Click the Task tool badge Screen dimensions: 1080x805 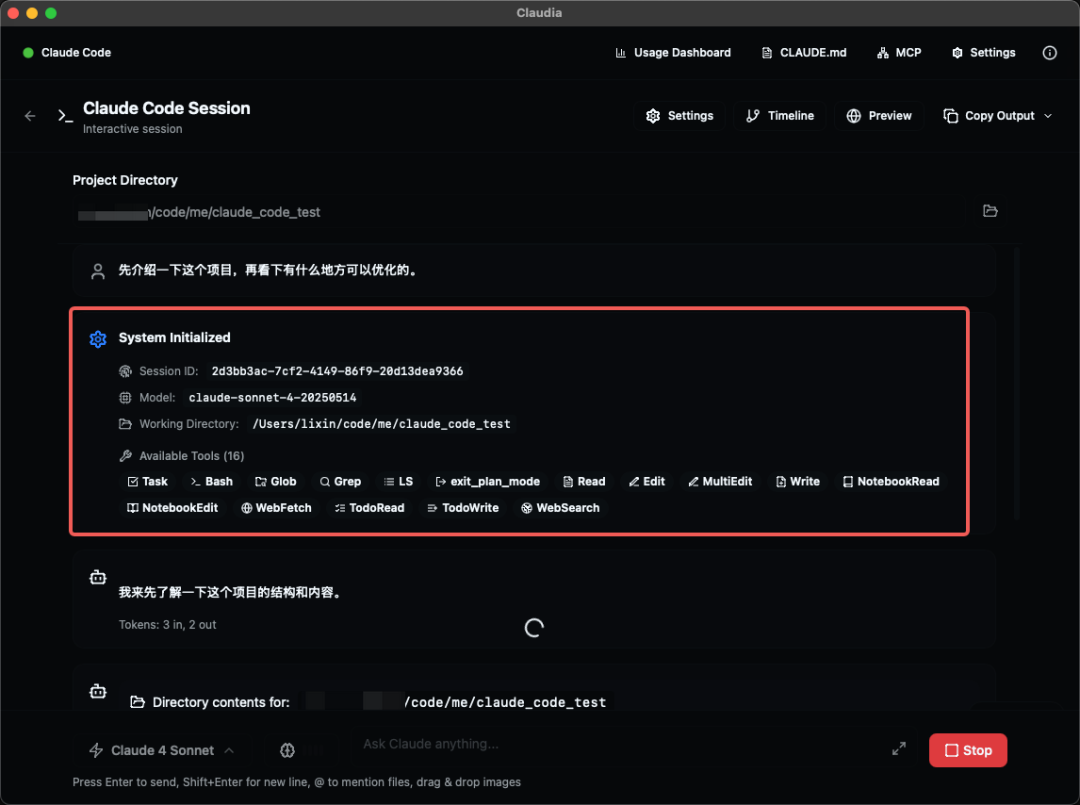tap(147, 481)
